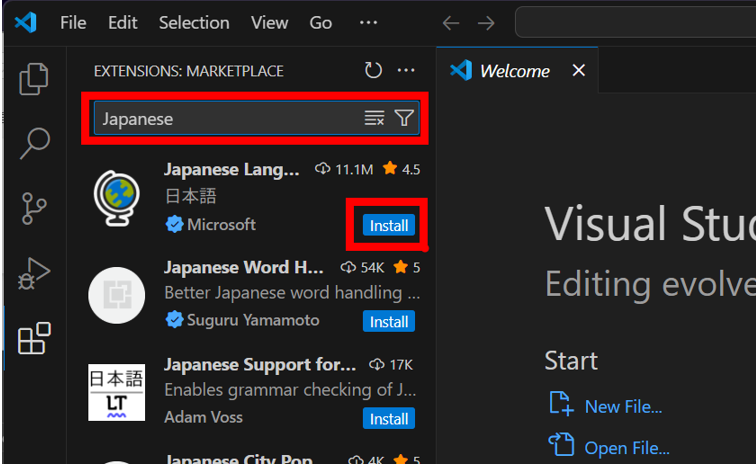Open the View menu
Viewport: 756px width, 464px height.
pos(270,23)
